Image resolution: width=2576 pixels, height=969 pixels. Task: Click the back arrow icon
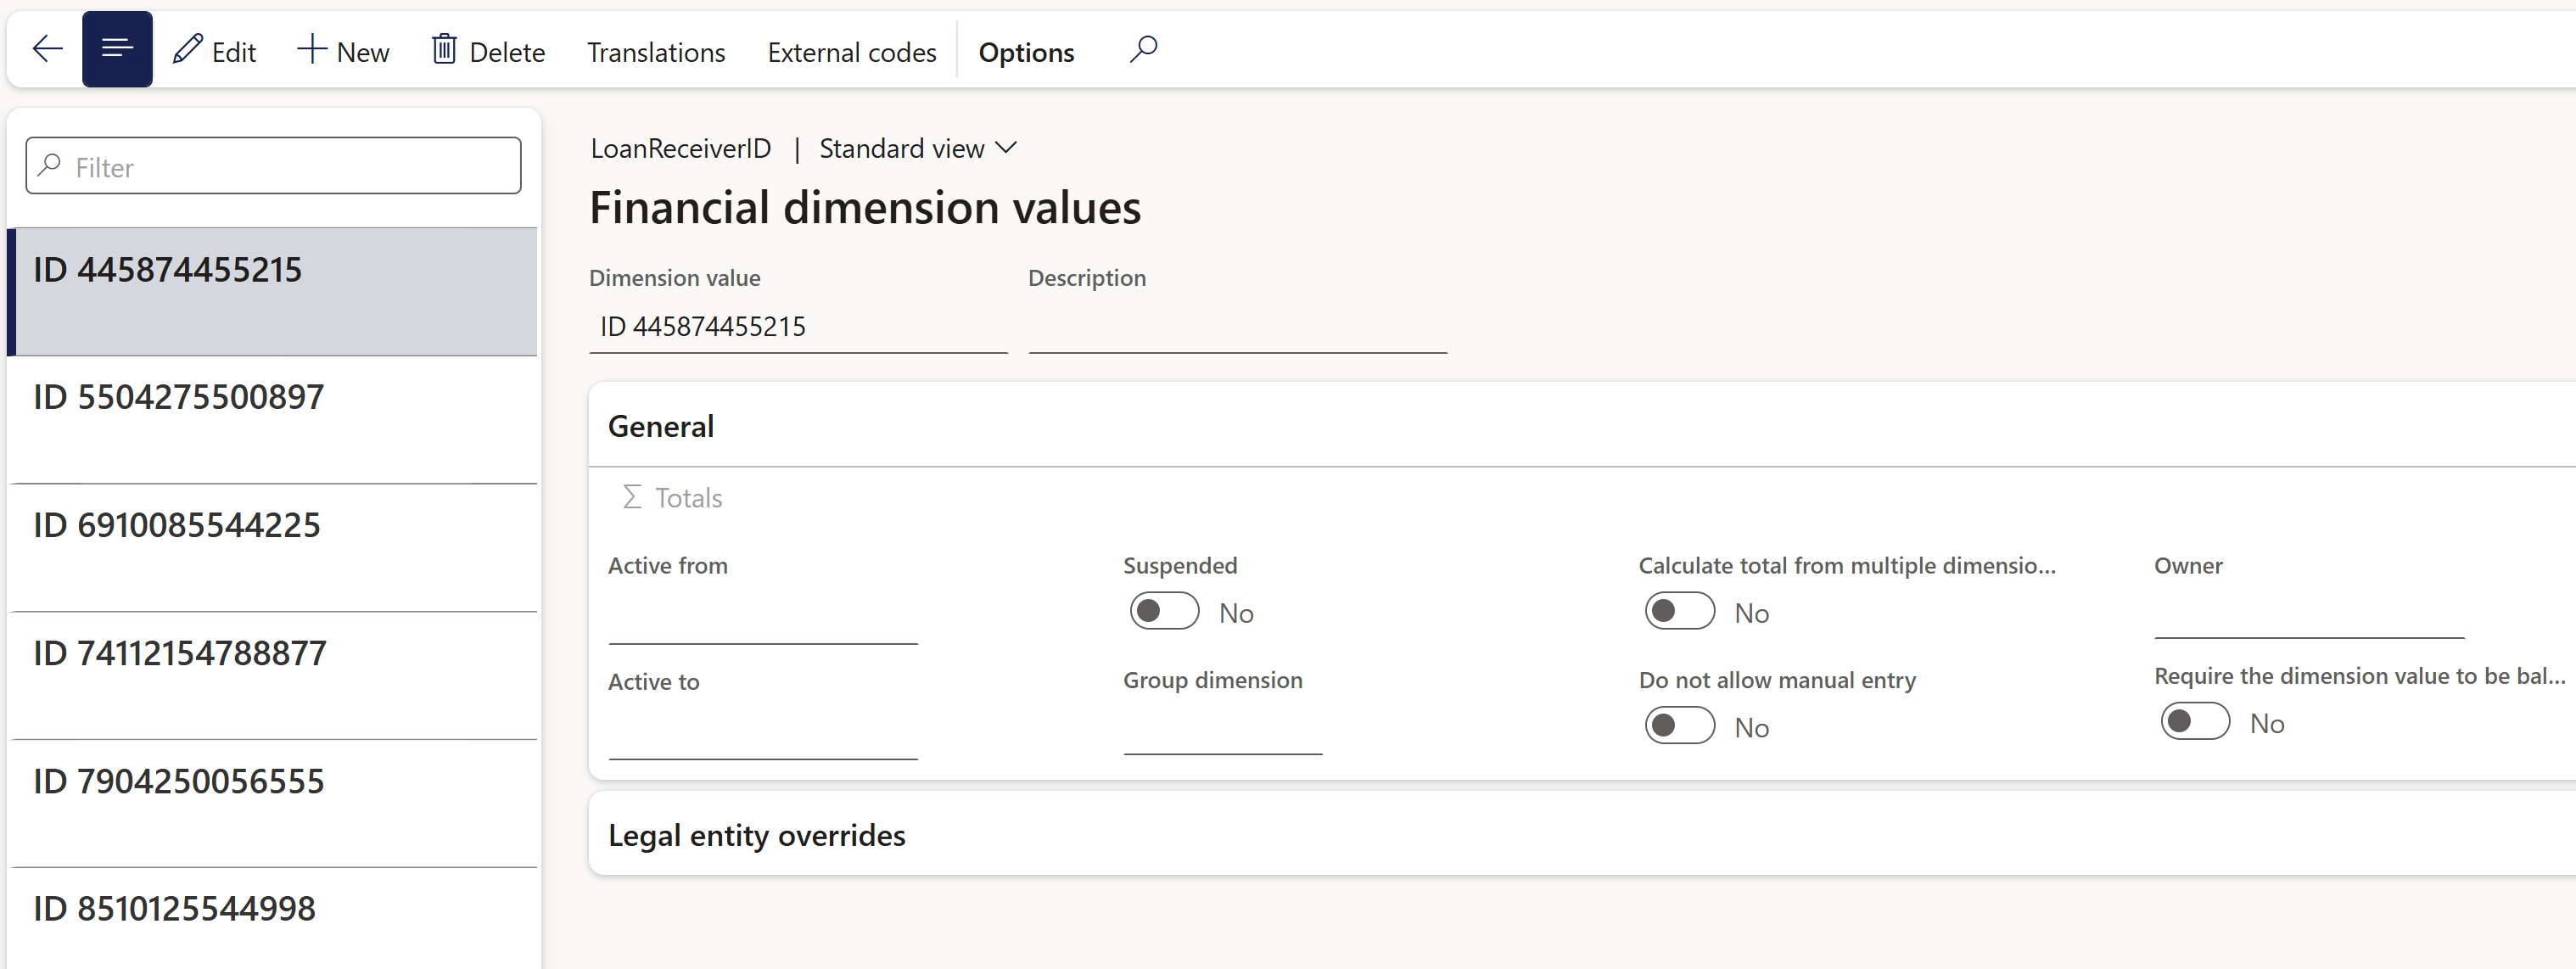[x=47, y=49]
